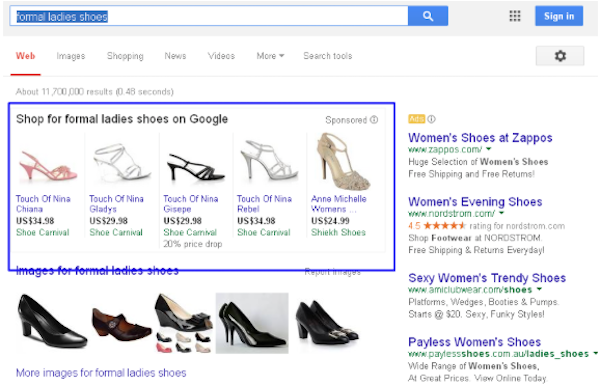Viewport: 600px width, 386px height.
Task: Open the wedge shoes collage image result
Action: click(x=184, y=323)
